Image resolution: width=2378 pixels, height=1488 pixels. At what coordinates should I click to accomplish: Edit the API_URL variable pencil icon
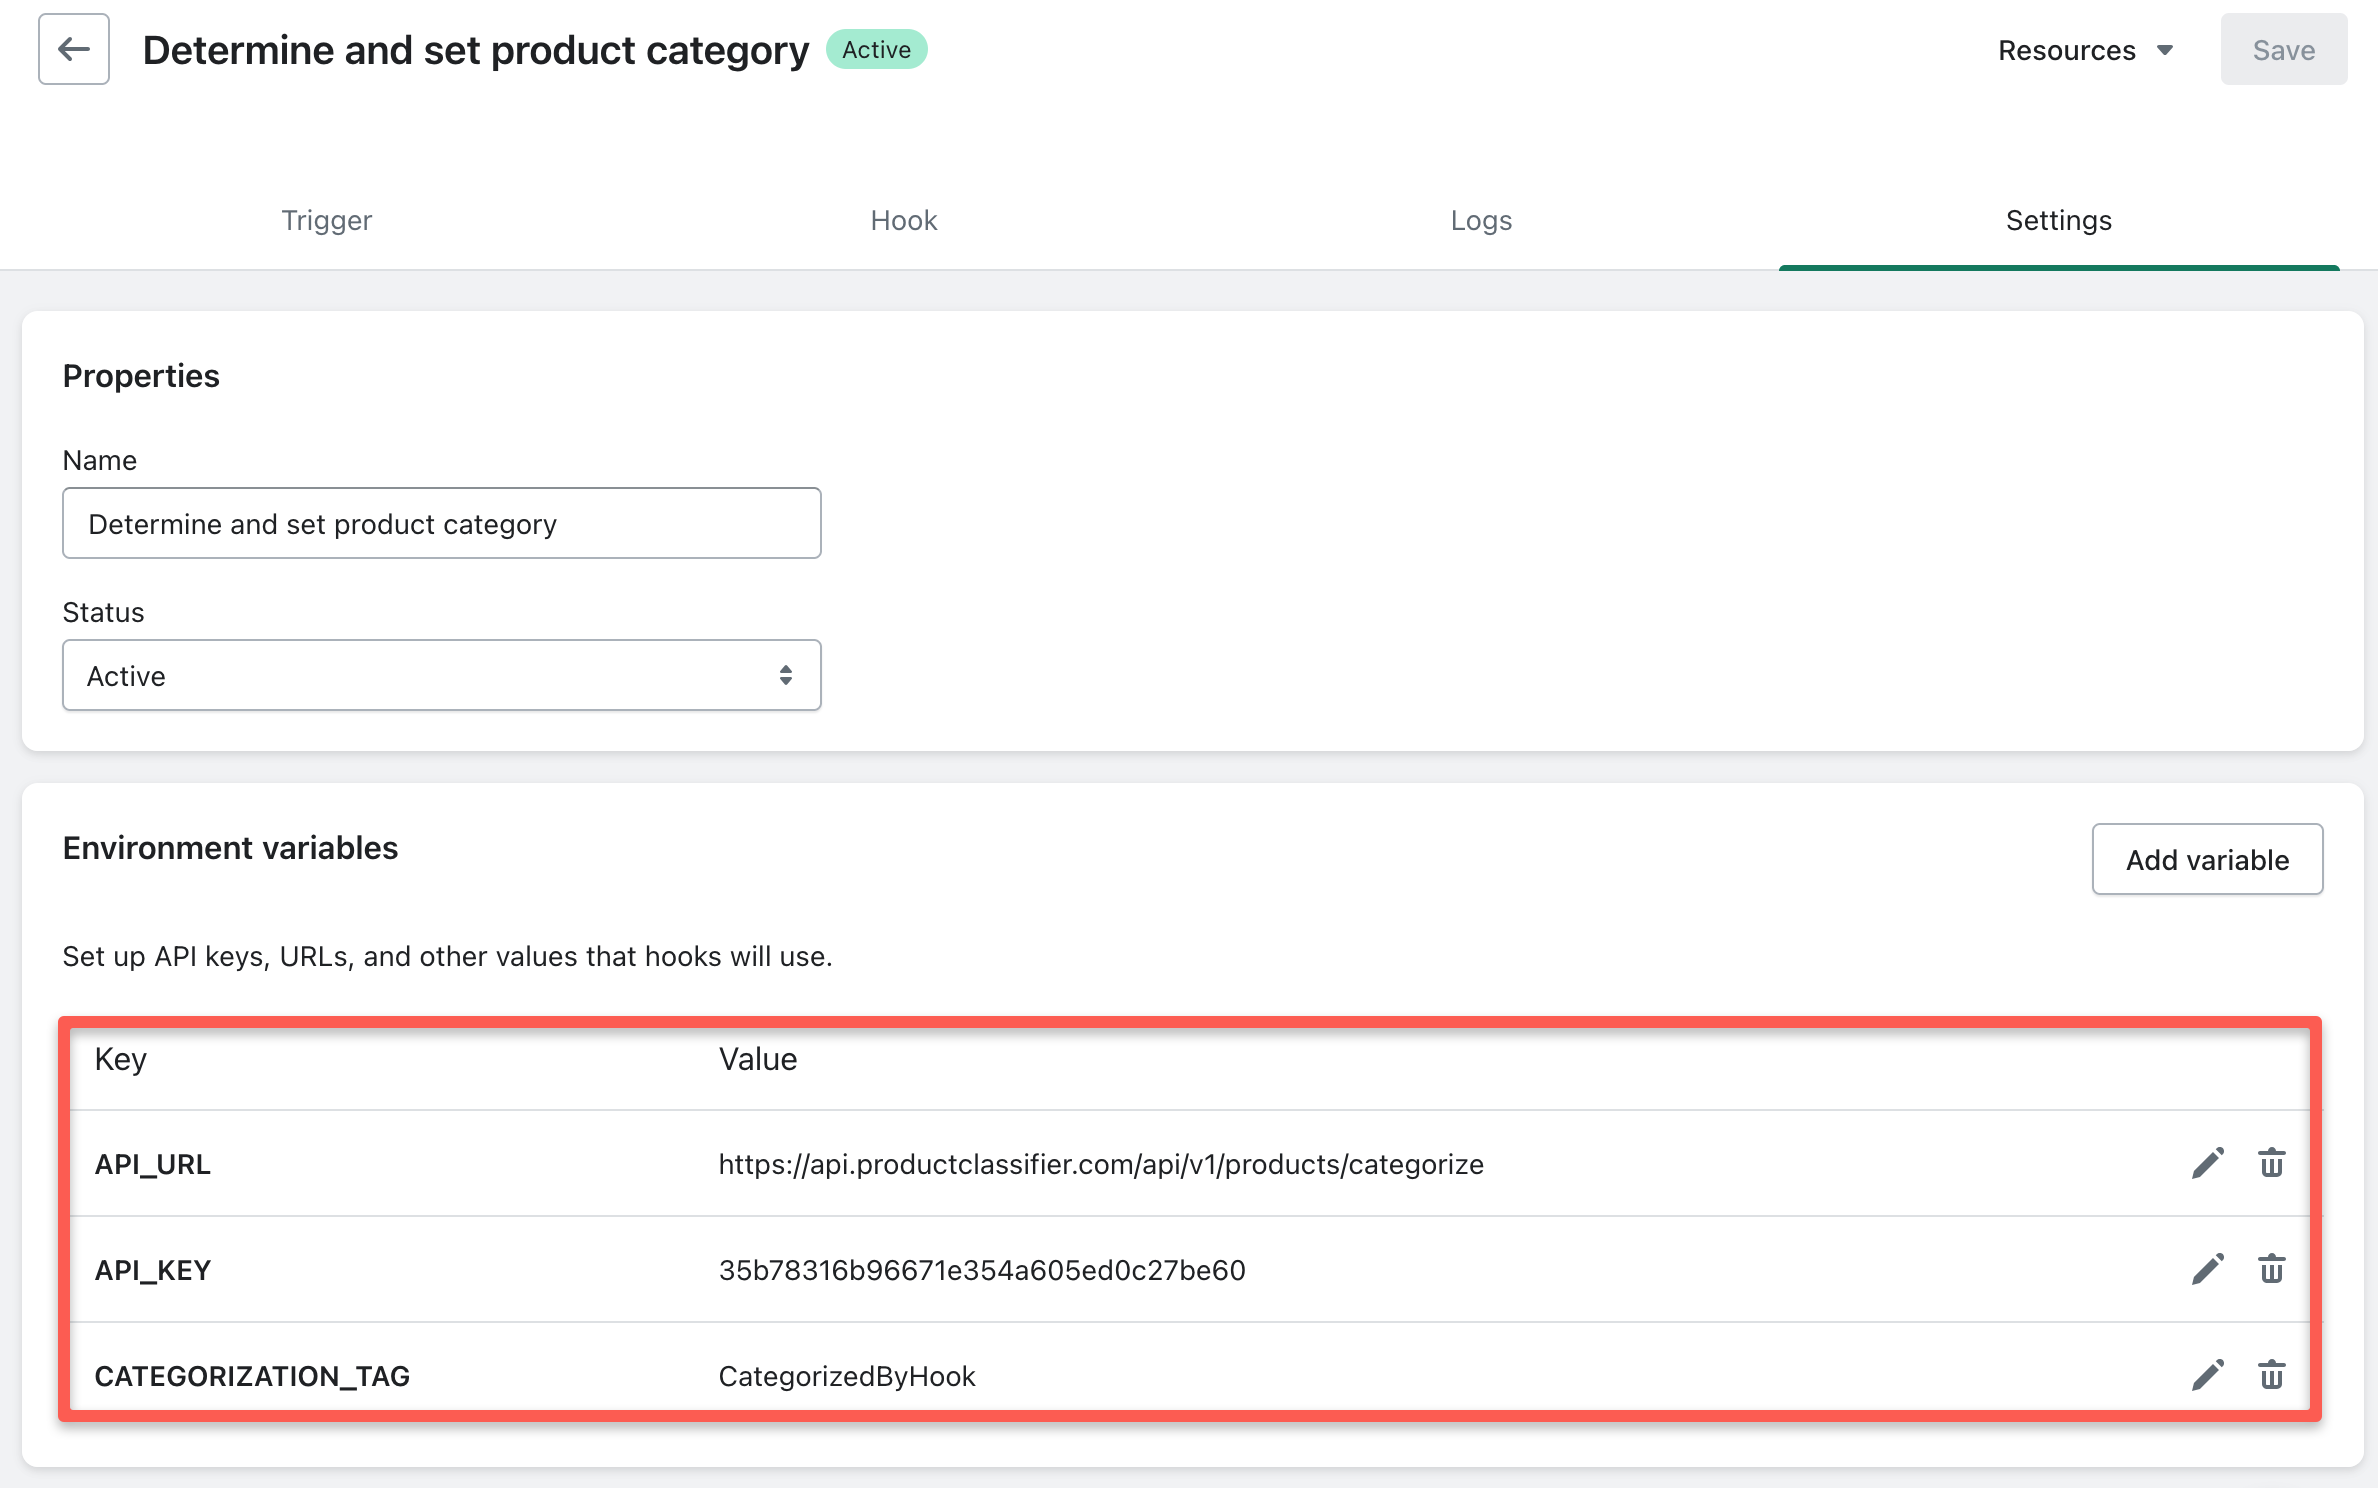click(x=2207, y=1163)
